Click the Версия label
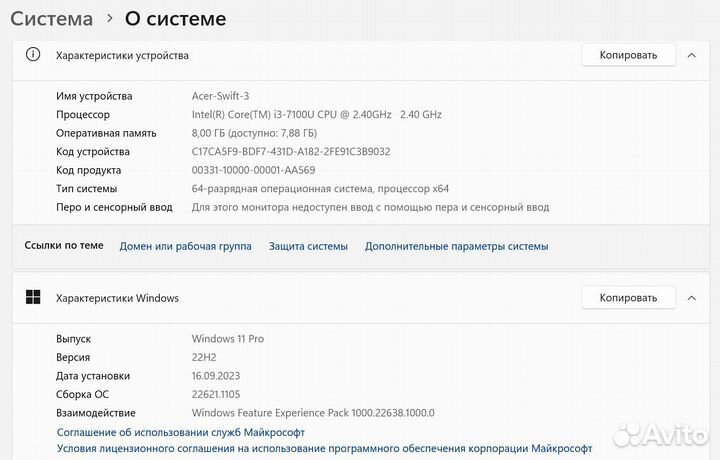Screen dimensions: 720x460 73,357
